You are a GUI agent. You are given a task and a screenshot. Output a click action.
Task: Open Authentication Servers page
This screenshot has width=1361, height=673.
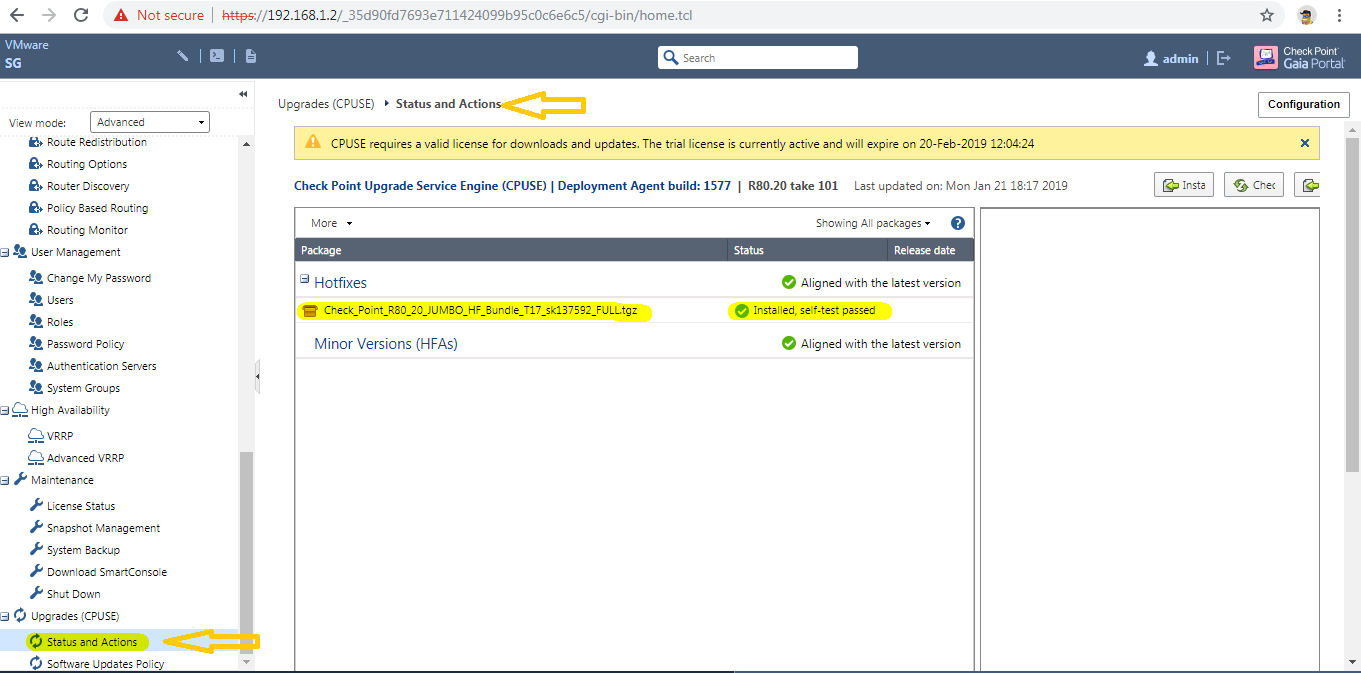point(101,366)
